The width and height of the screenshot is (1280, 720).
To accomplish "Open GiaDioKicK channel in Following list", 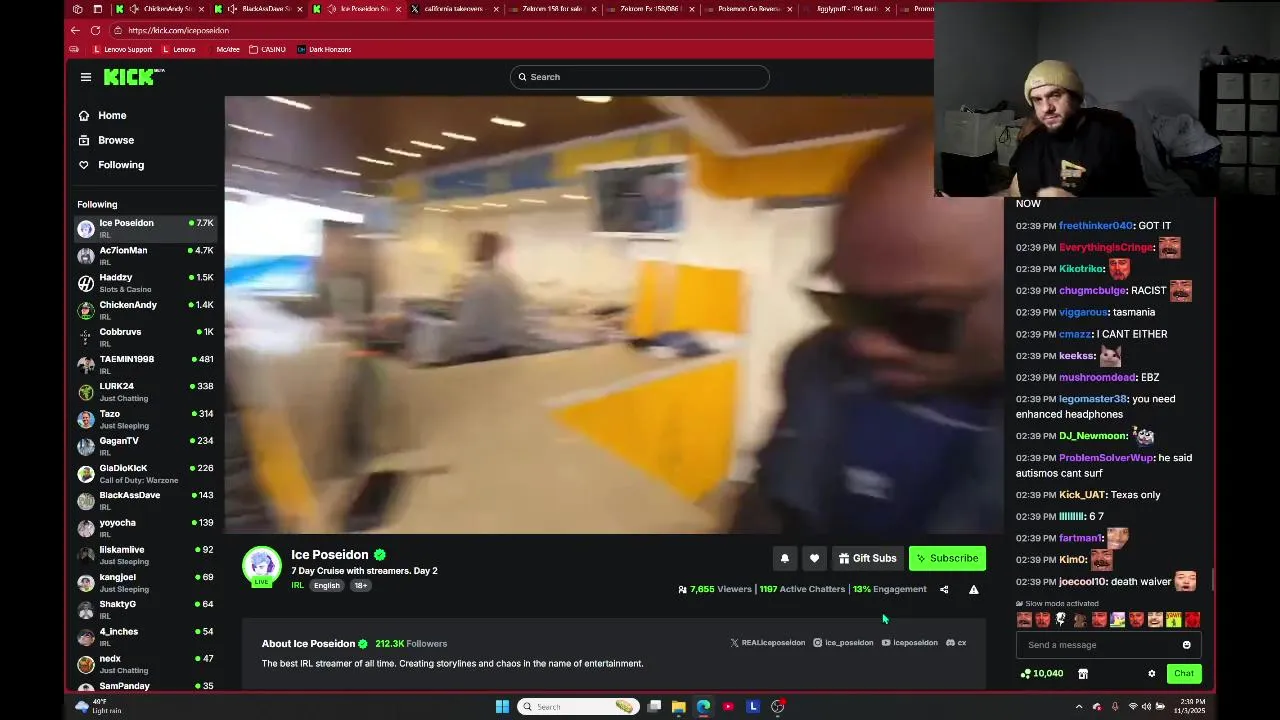I will (x=146, y=473).
